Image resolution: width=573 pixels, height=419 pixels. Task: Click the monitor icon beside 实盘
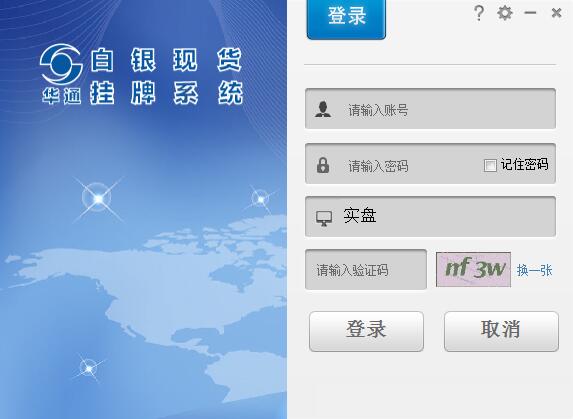(324, 218)
